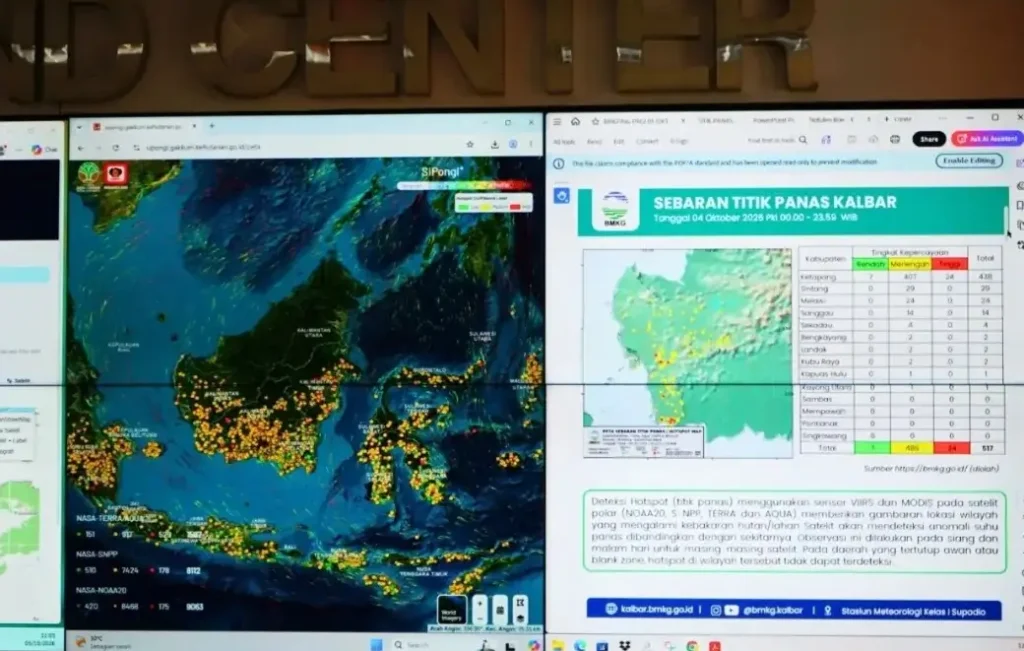Reload the SiPongi browser page
This screenshot has height=651, width=1024.
116,148
